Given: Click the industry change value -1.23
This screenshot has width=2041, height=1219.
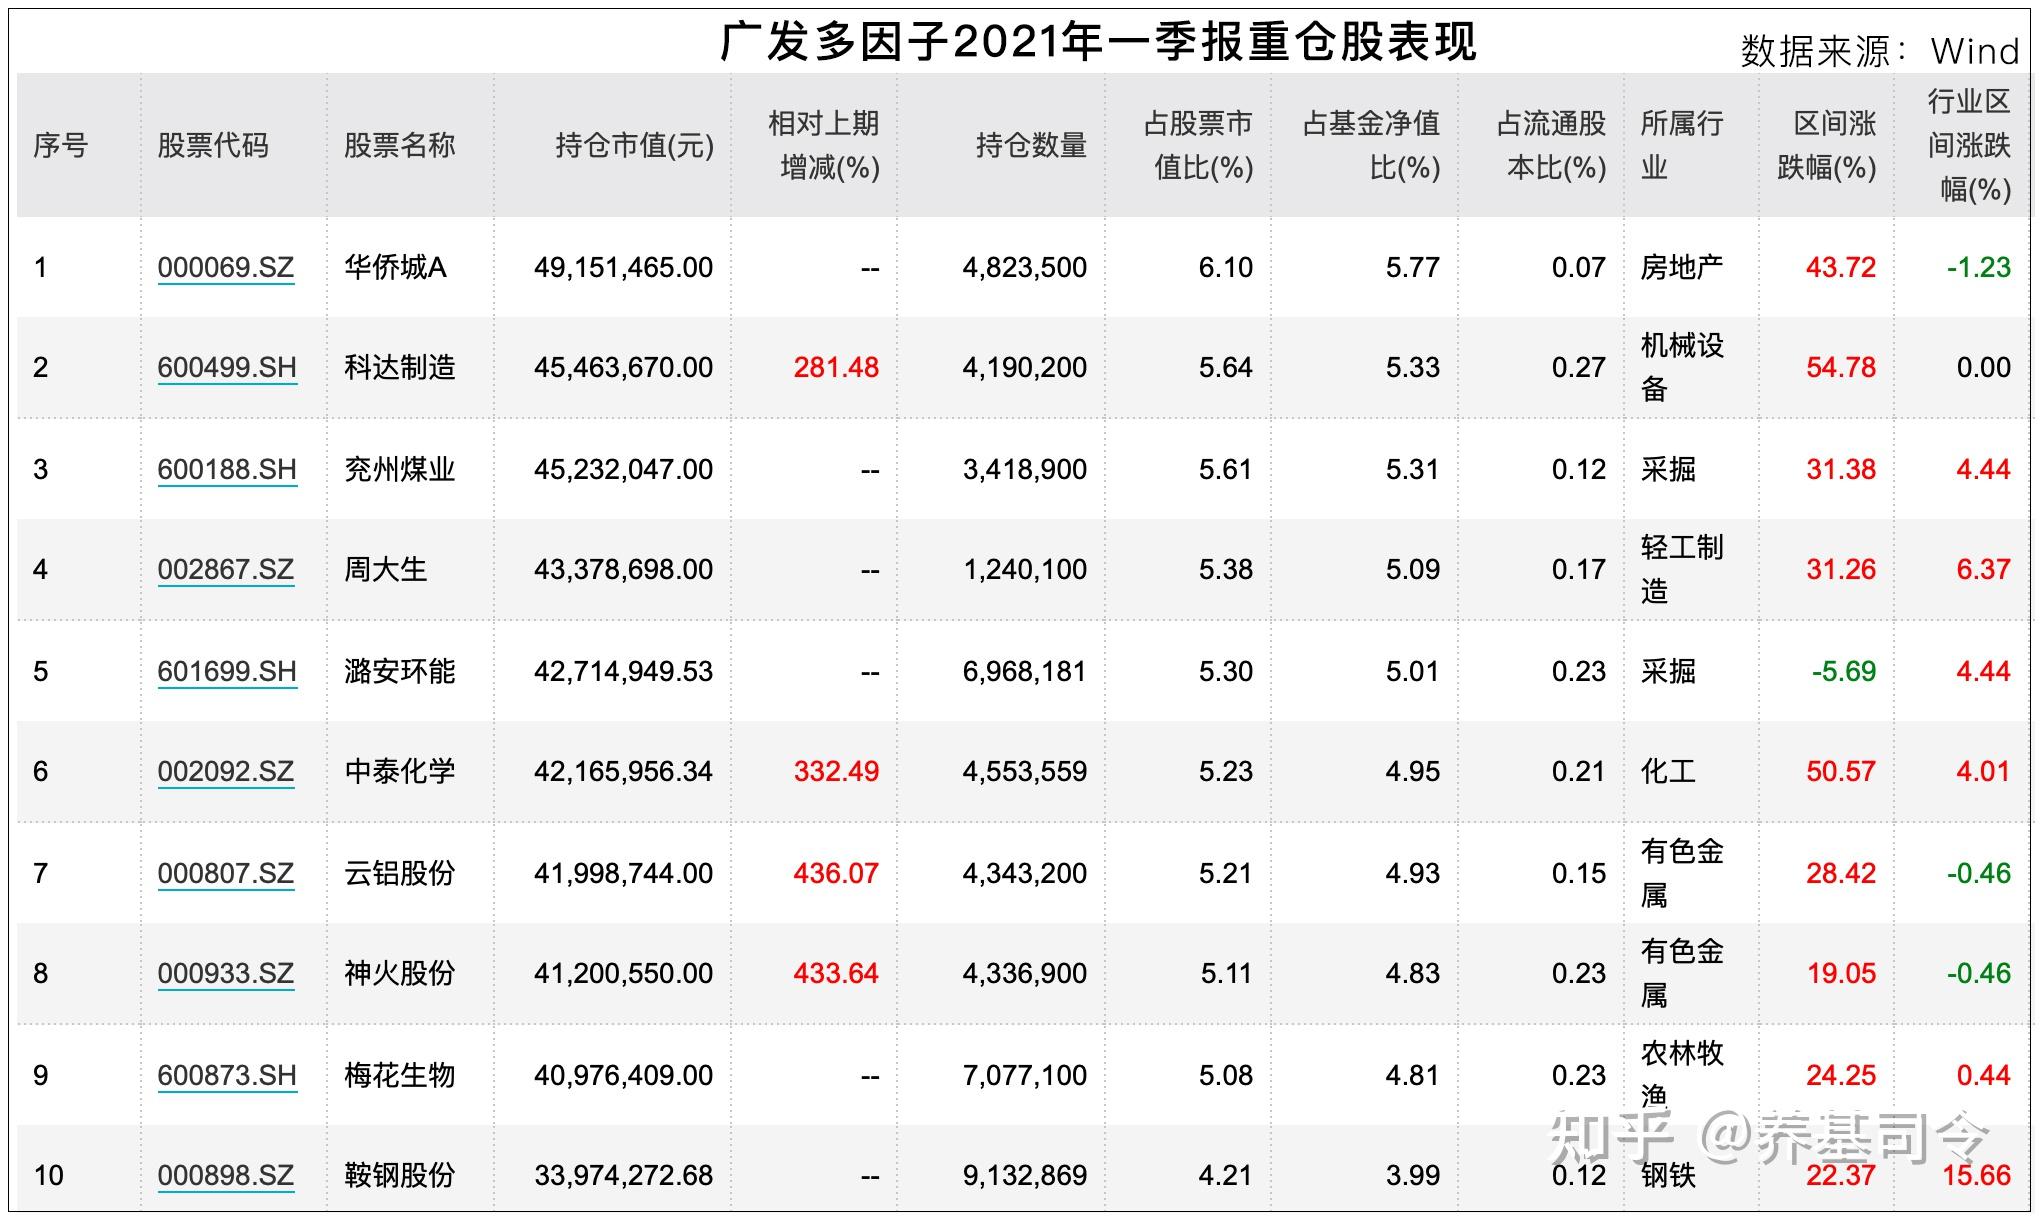Looking at the screenshot, I should click(1979, 268).
